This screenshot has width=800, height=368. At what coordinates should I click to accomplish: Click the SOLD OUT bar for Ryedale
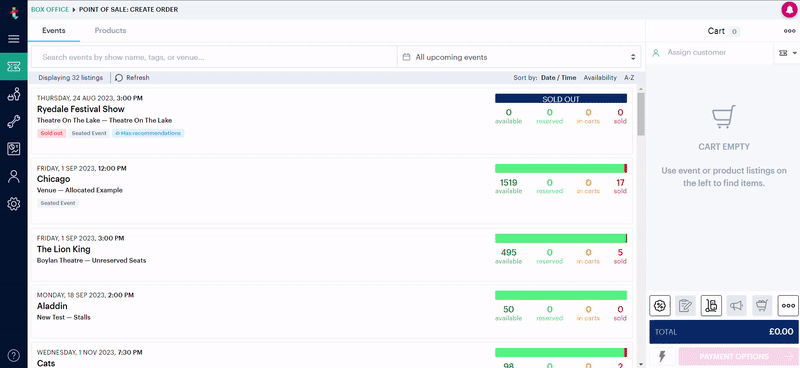[x=561, y=99]
